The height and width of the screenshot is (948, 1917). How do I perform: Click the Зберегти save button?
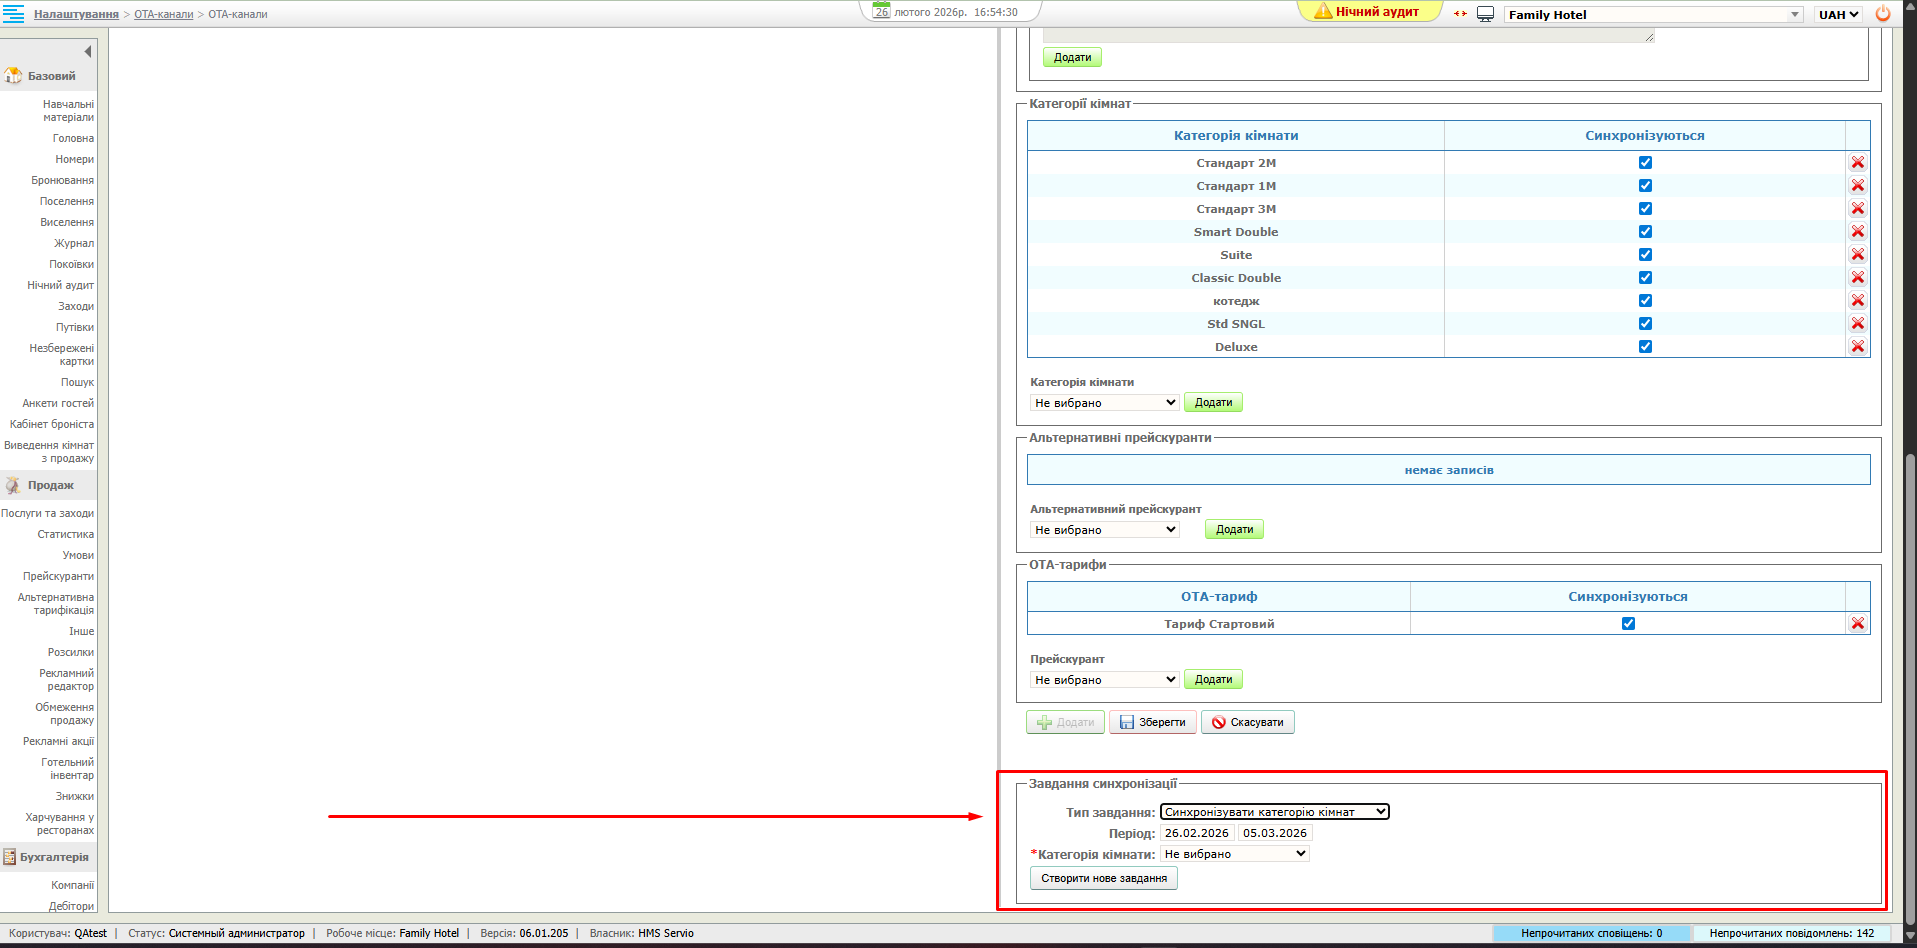[x=1152, y=722]
